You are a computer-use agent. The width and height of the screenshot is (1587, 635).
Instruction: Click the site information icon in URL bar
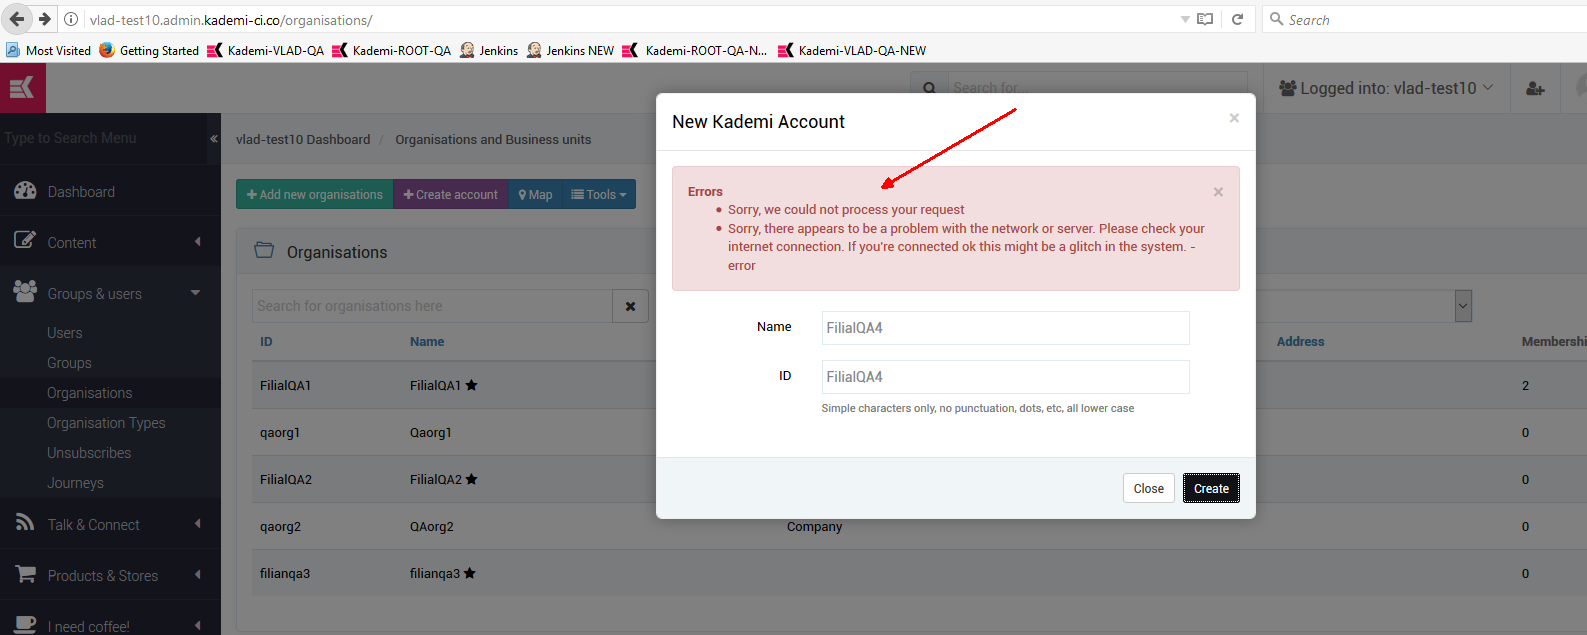71,19
